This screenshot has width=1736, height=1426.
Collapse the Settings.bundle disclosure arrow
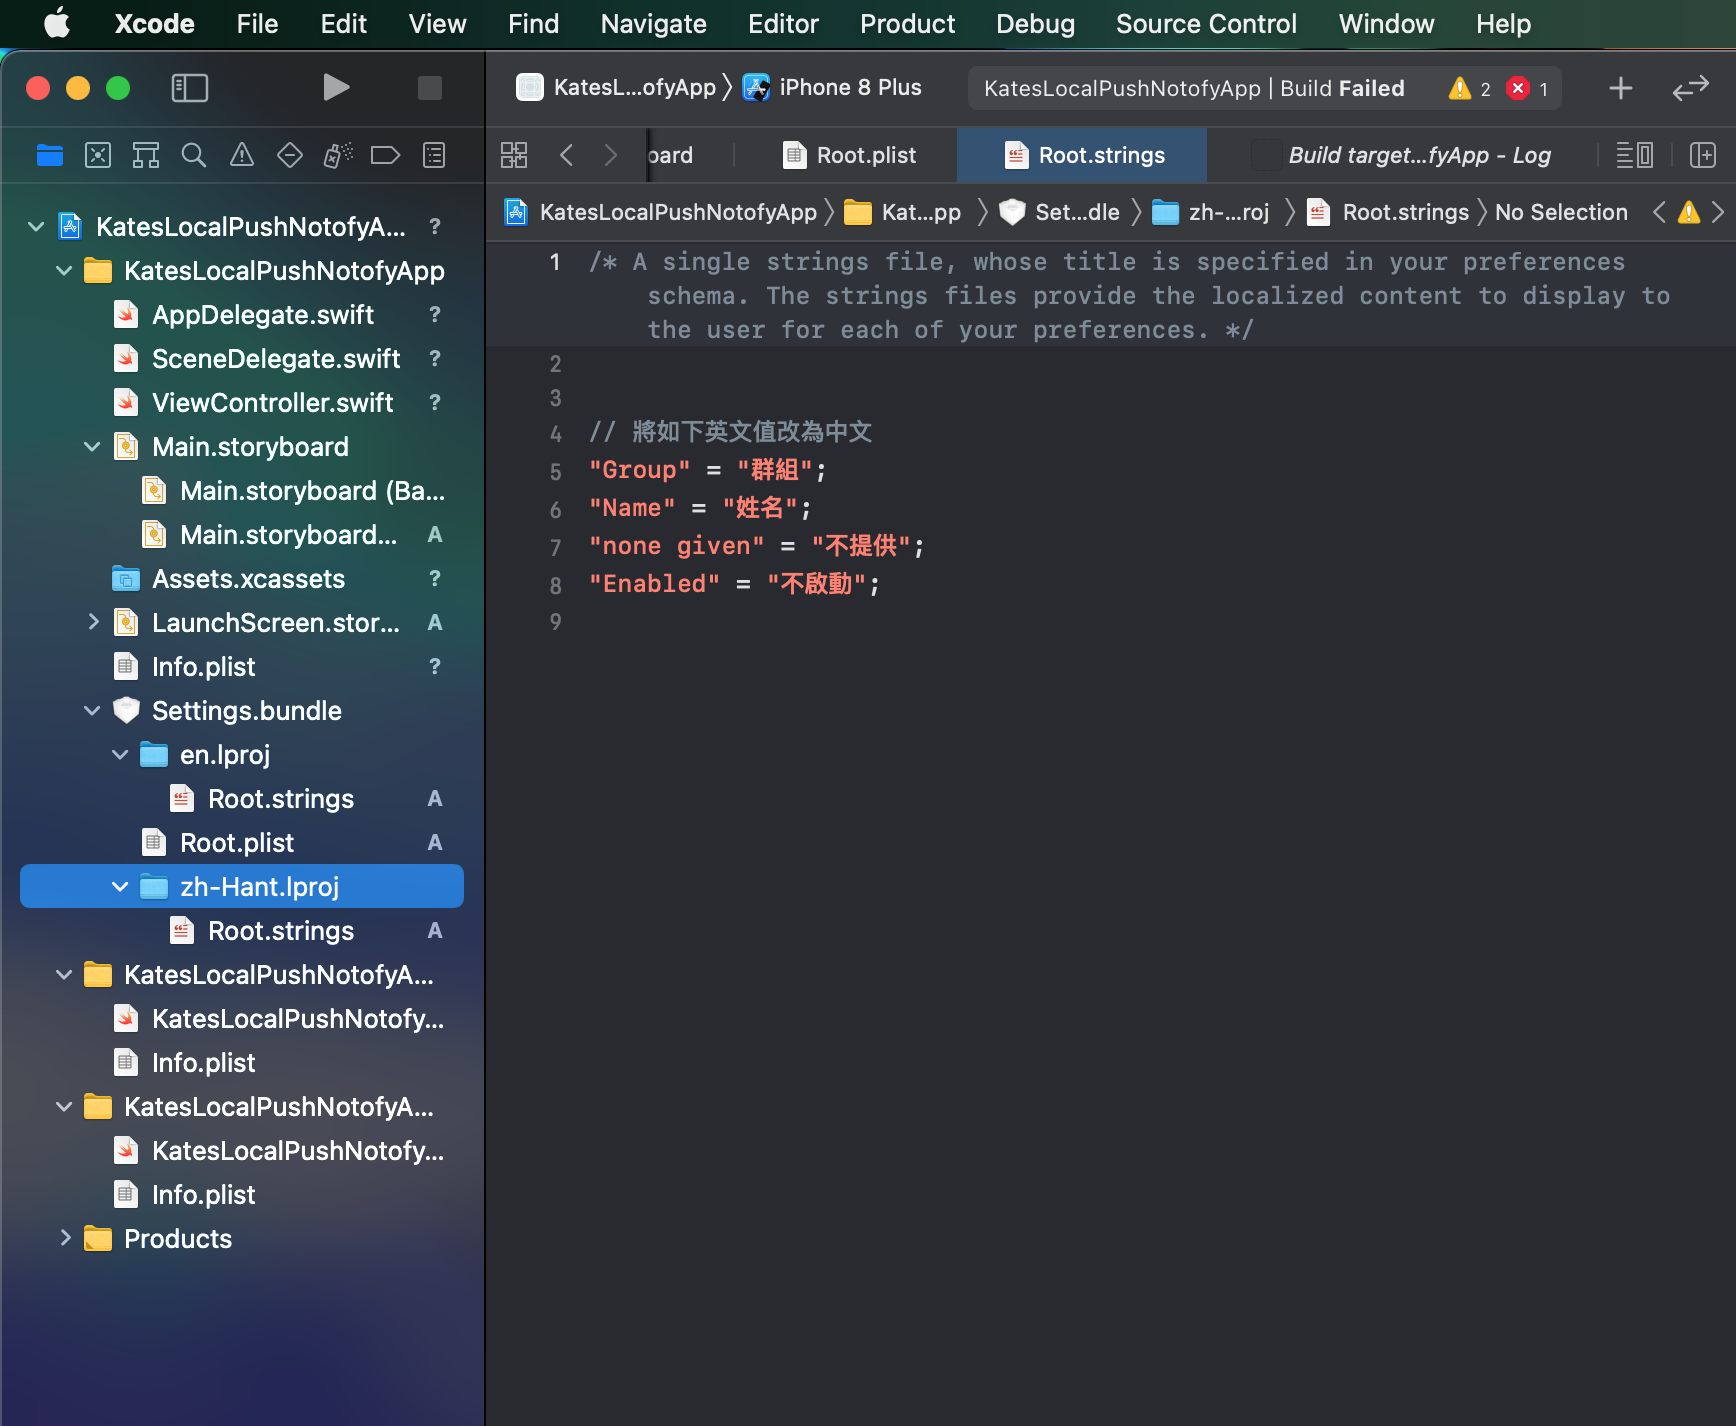pos(92,711)
